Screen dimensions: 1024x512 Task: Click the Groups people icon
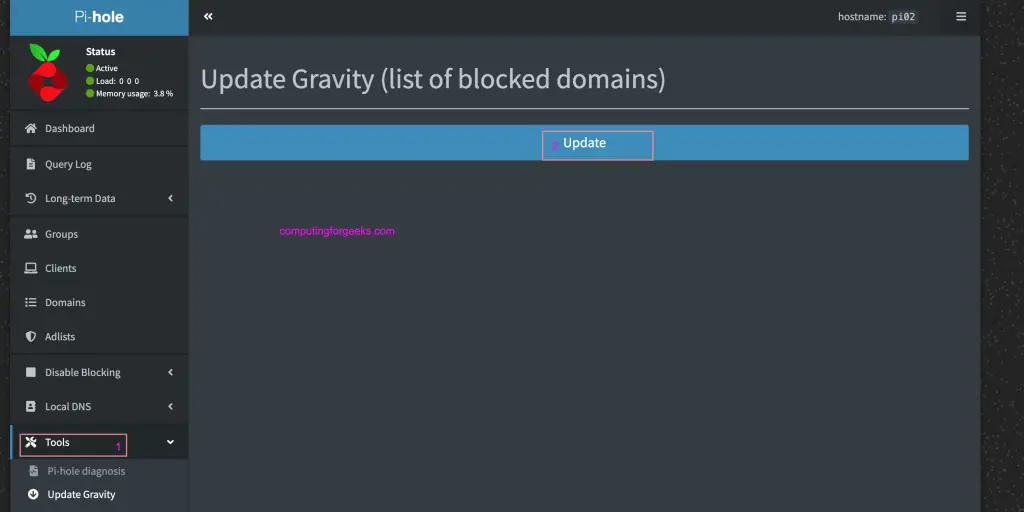(x=31, y=234)
